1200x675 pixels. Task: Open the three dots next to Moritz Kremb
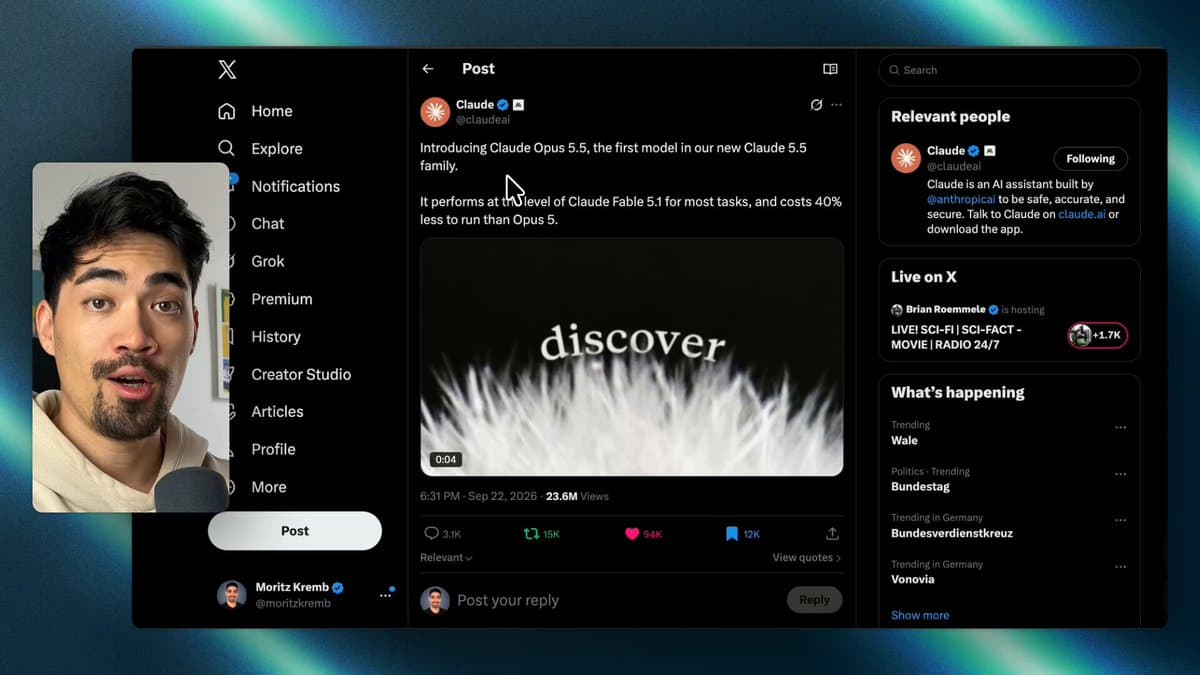385,595
